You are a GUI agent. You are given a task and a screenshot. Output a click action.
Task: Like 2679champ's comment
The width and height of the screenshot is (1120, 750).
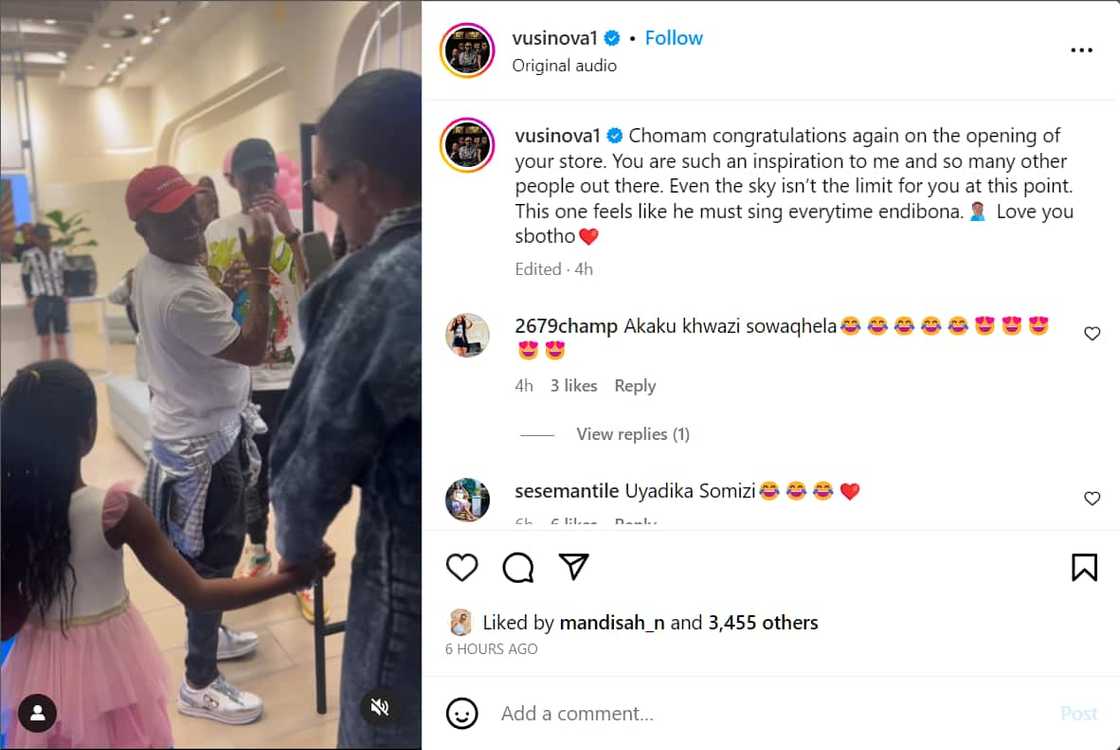click(1092, 334)
